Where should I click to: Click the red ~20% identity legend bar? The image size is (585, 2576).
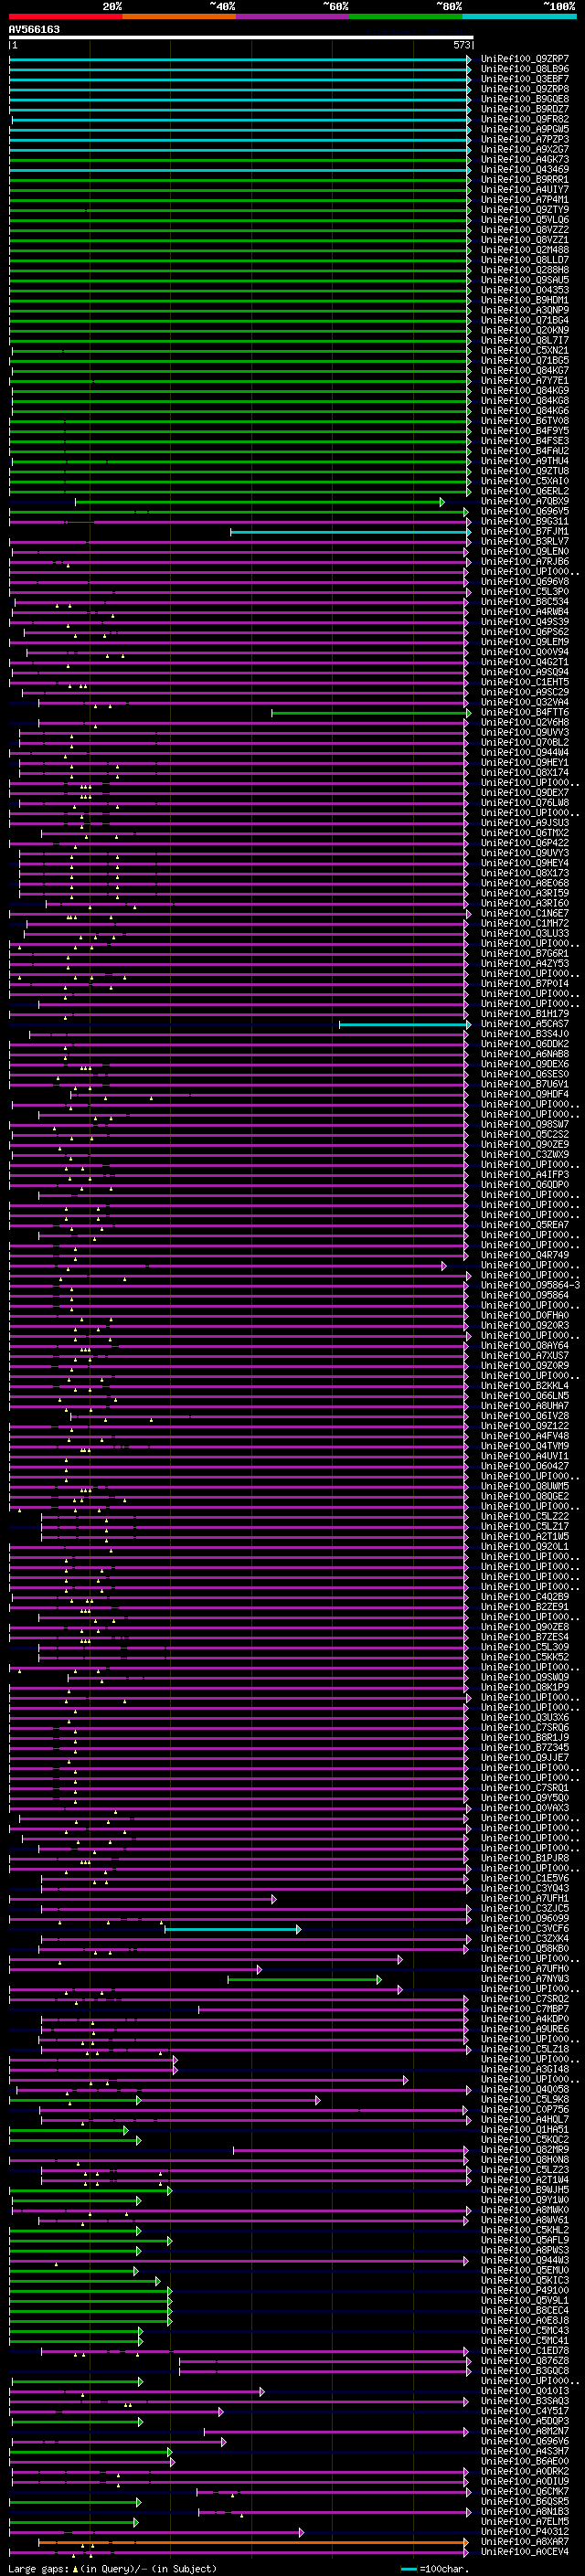65,16
